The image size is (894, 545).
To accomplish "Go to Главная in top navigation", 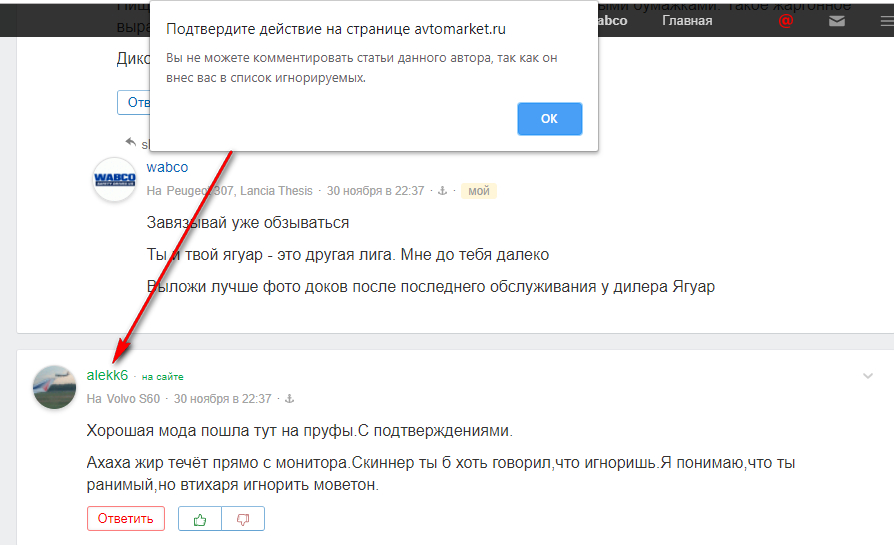I will tap(687, 21).
